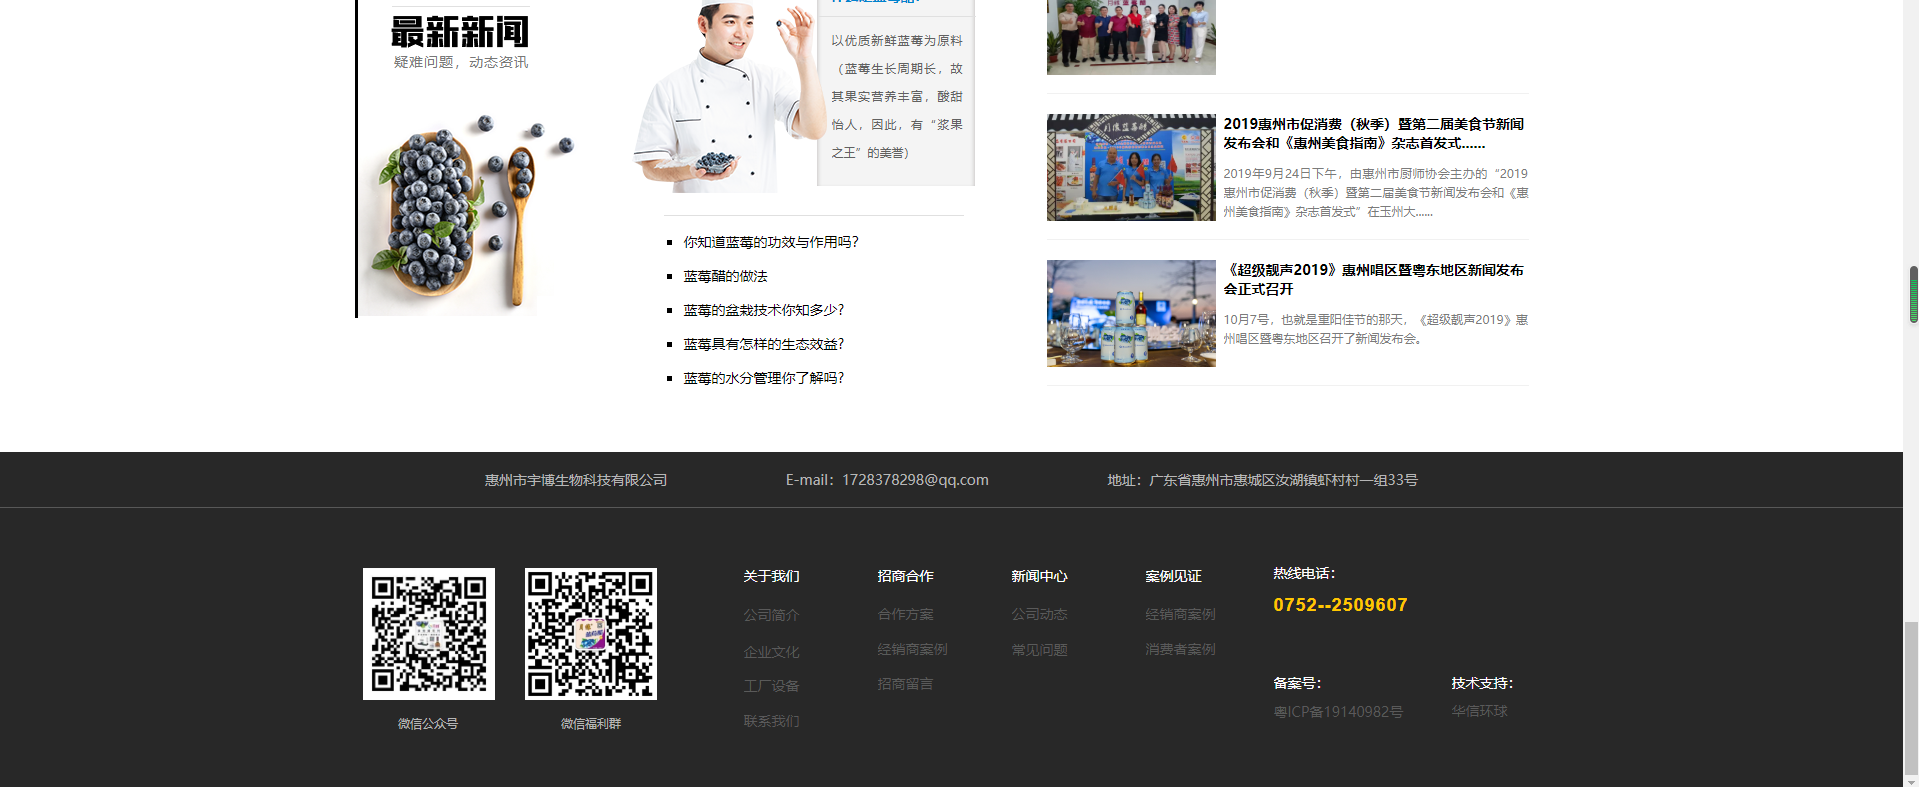
Task: Click hotline number 0752--2509607
Action: (x=1340, y=605)
